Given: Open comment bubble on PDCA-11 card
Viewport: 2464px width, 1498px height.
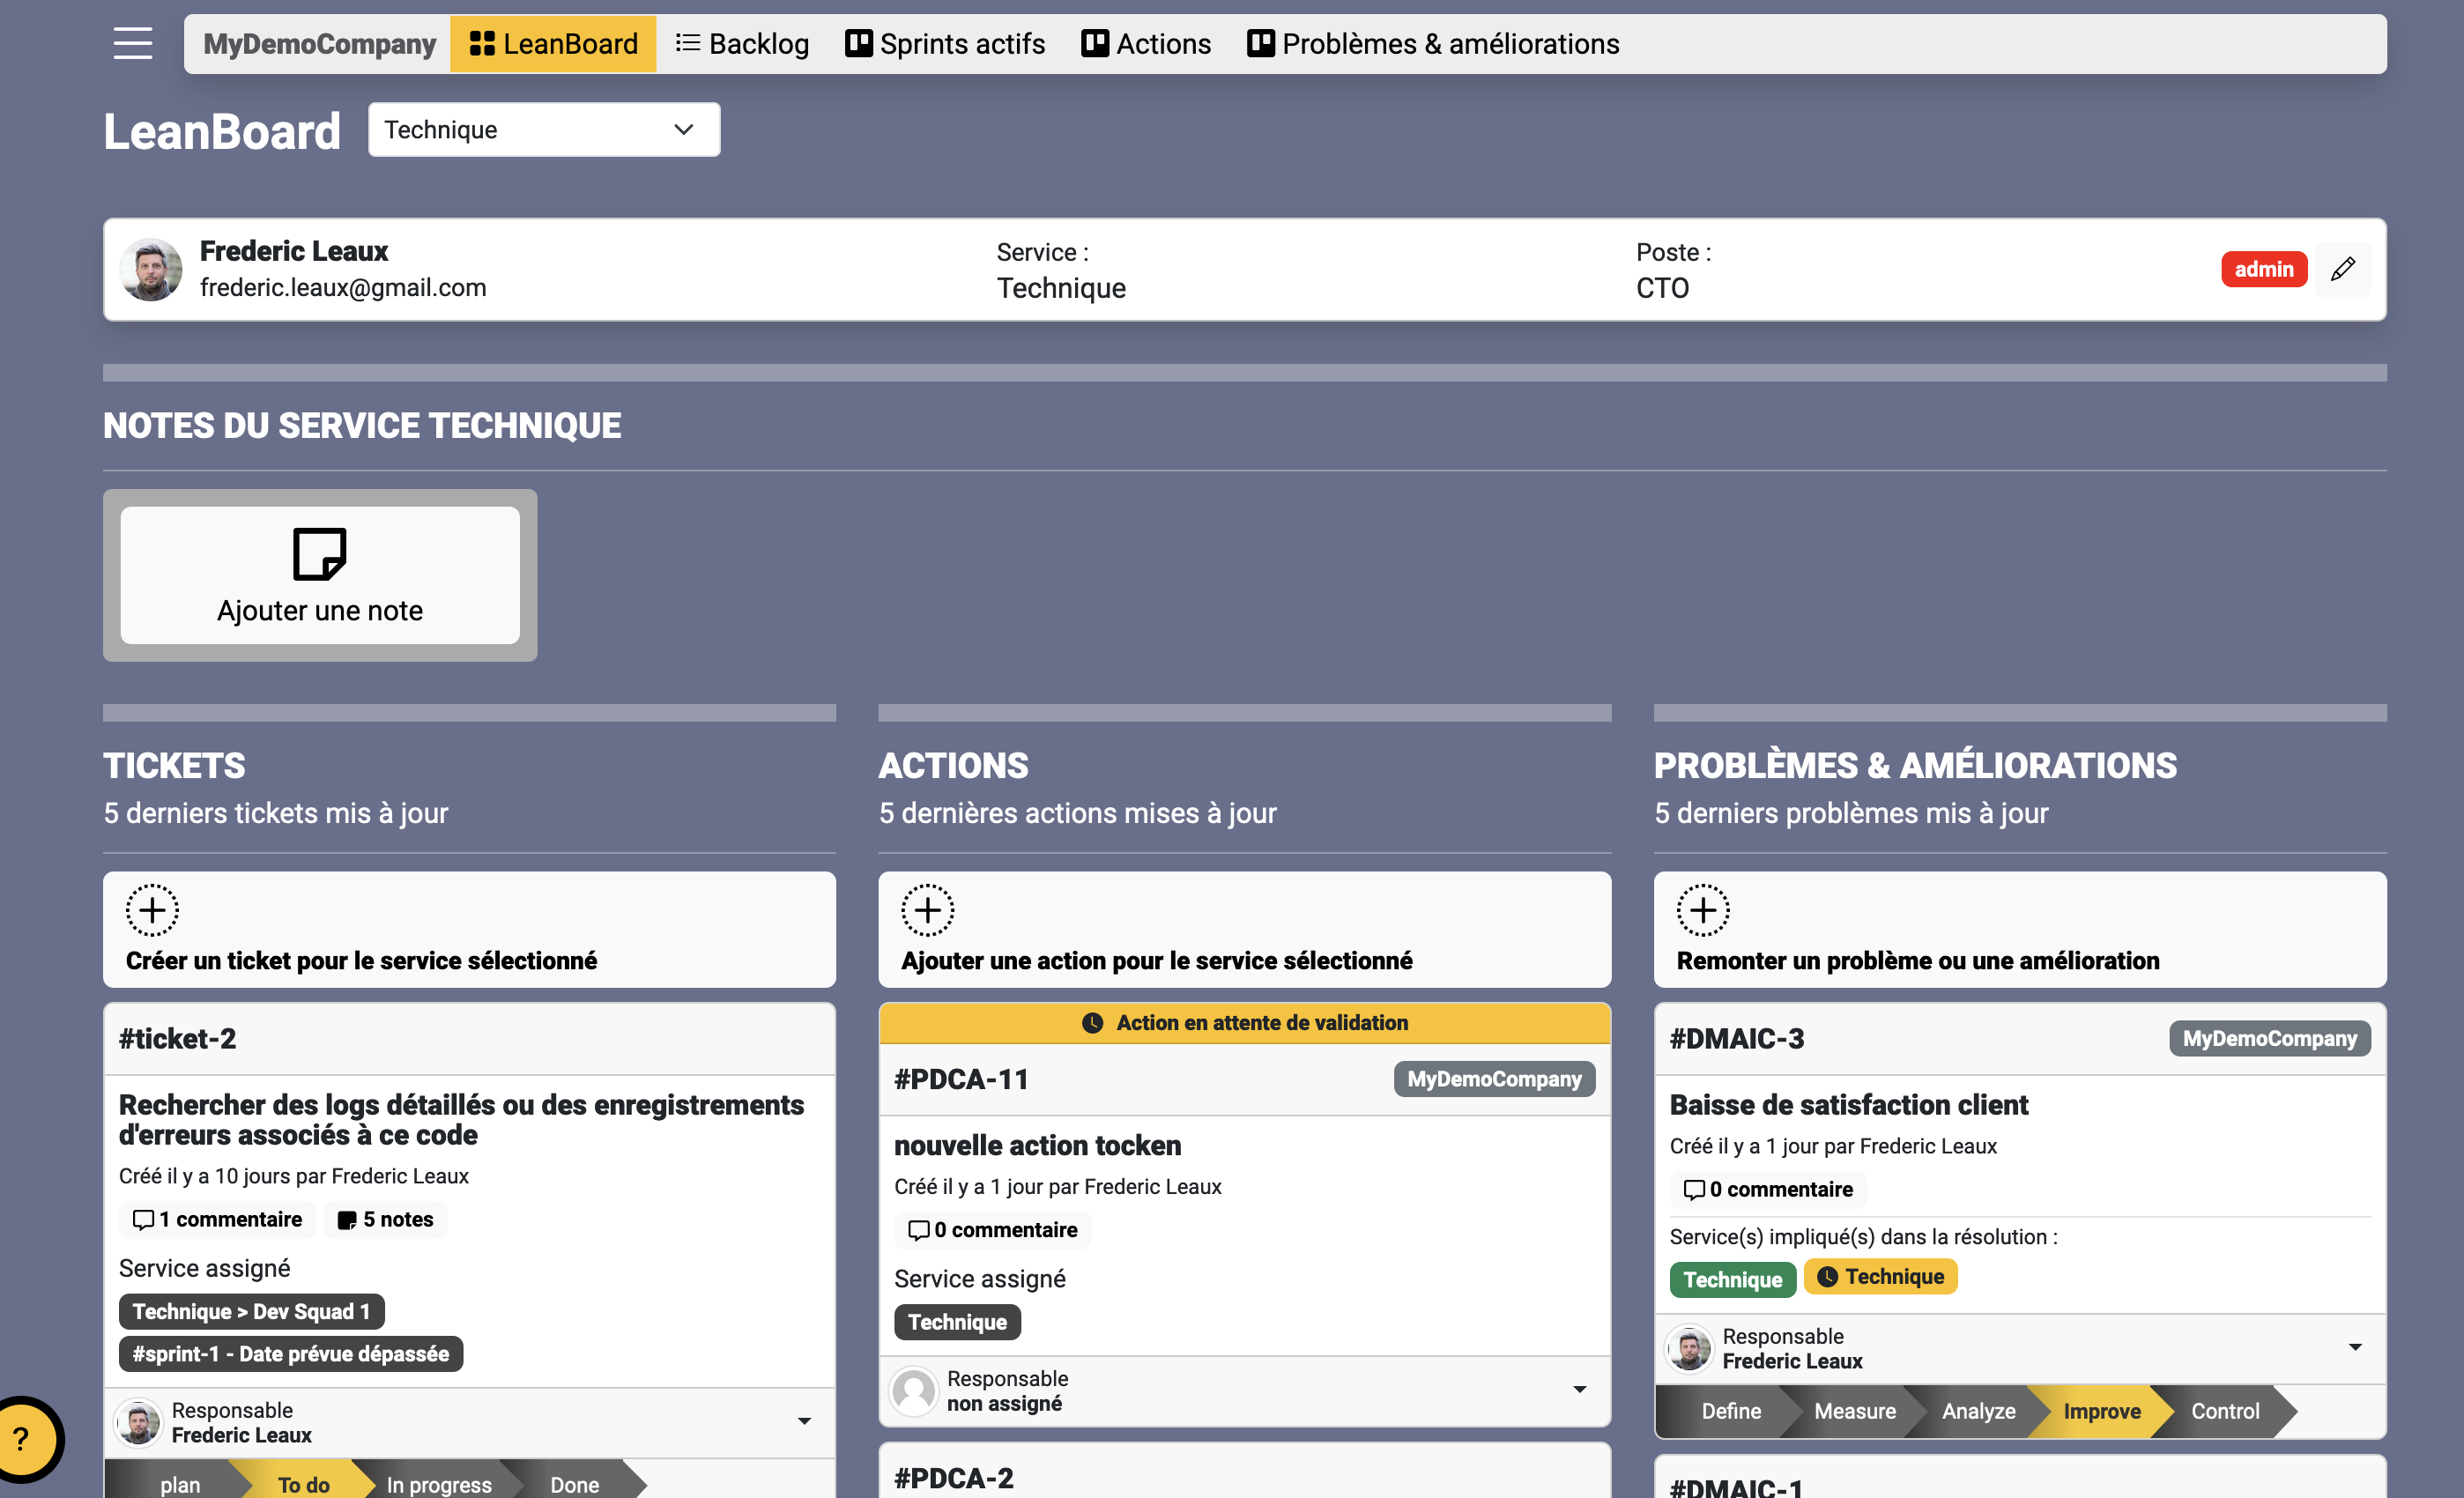Looking at the screenshot, I should [918, 1230].
